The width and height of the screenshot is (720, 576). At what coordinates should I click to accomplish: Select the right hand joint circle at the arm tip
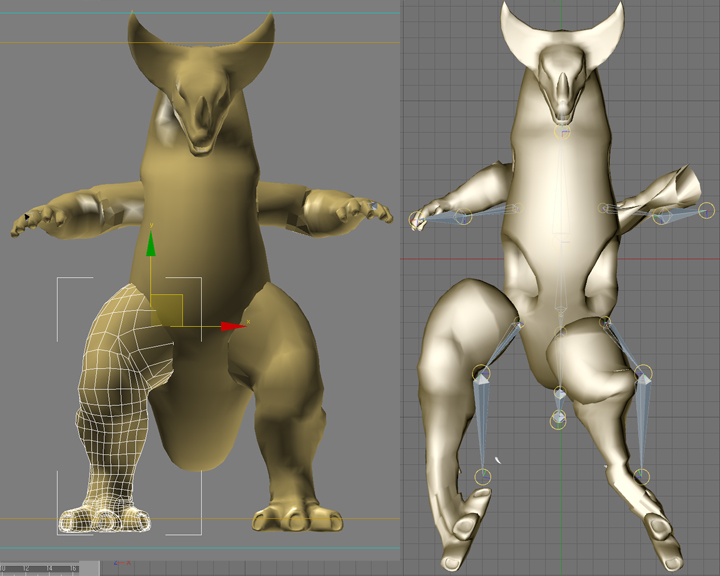click(706, 210)
